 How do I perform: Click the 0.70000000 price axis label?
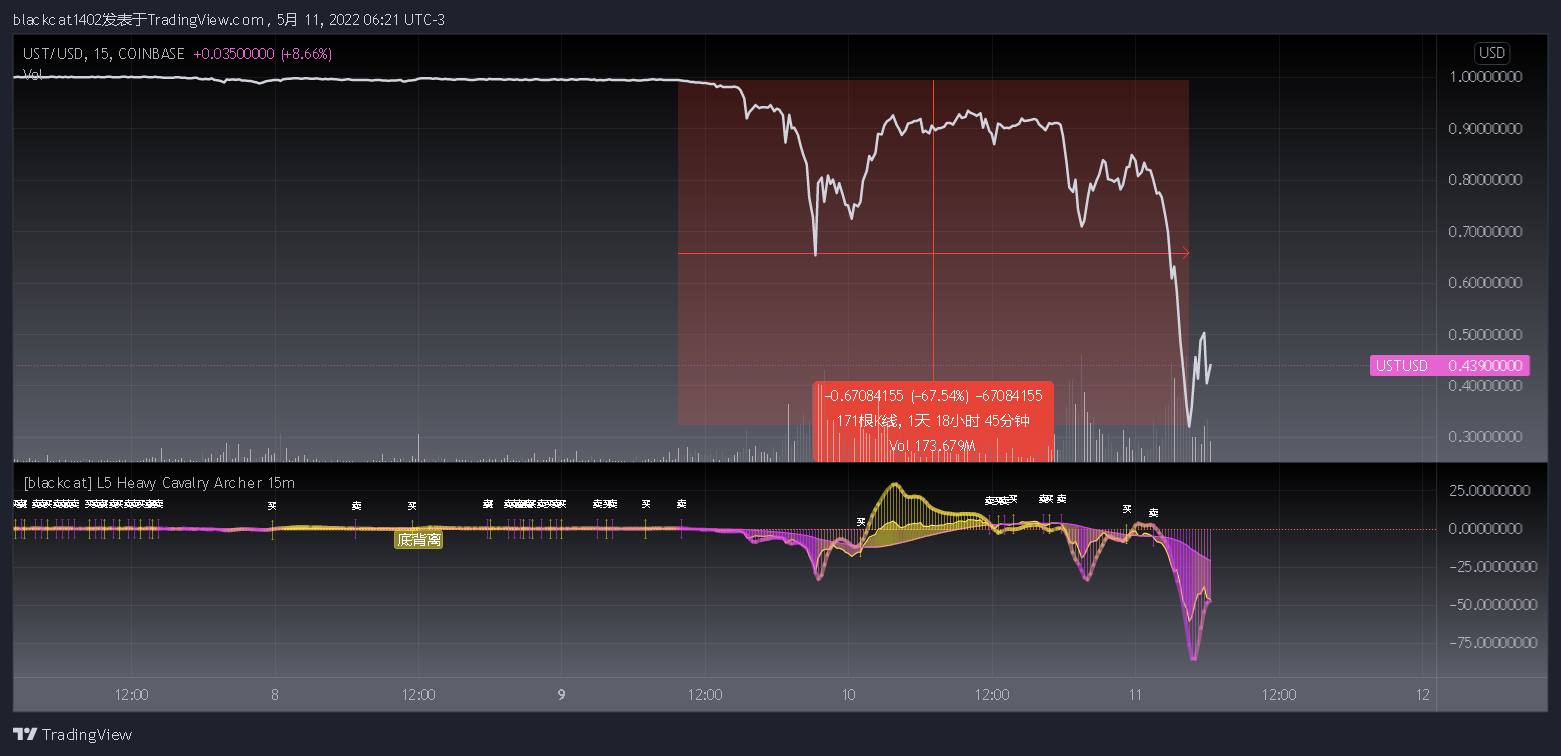[x=1485, y=231]
